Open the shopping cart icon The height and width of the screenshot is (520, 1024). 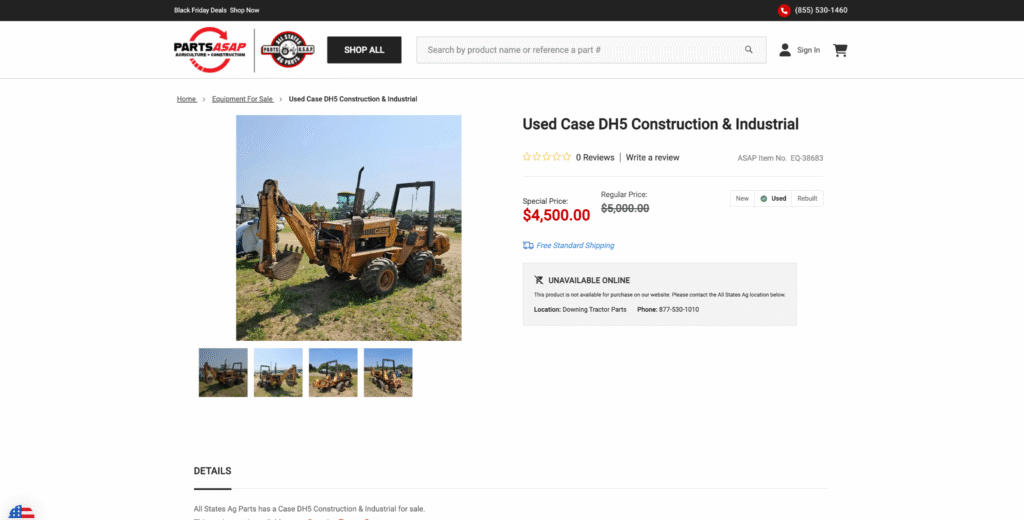[840, 50]
